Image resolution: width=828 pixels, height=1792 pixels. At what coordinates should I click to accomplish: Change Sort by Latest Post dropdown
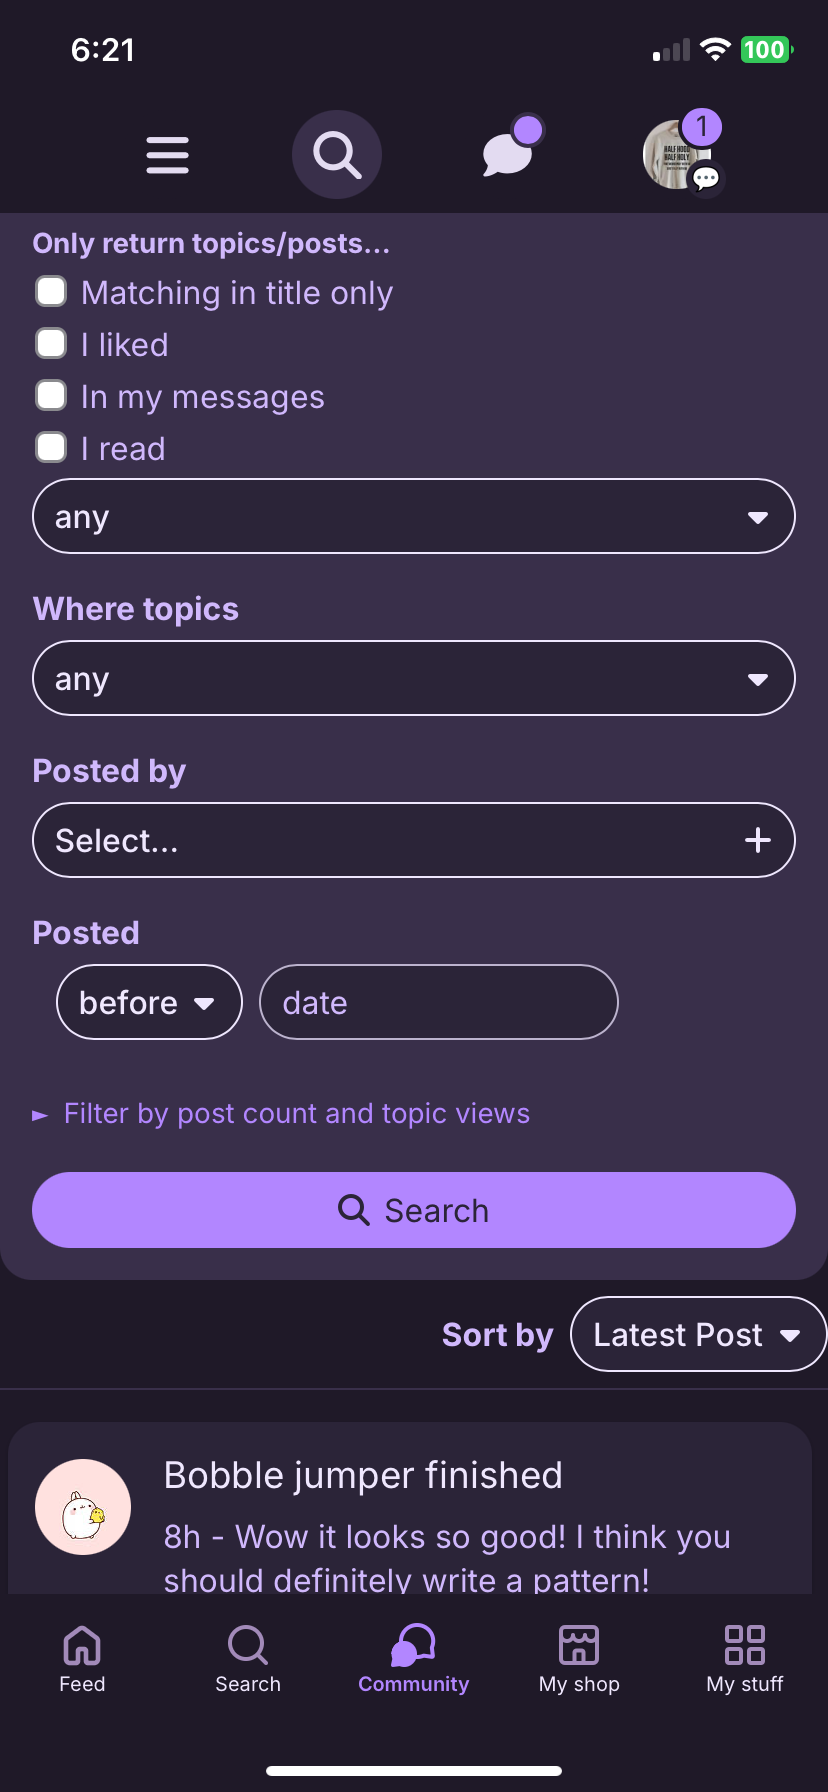pos(697,1334)
